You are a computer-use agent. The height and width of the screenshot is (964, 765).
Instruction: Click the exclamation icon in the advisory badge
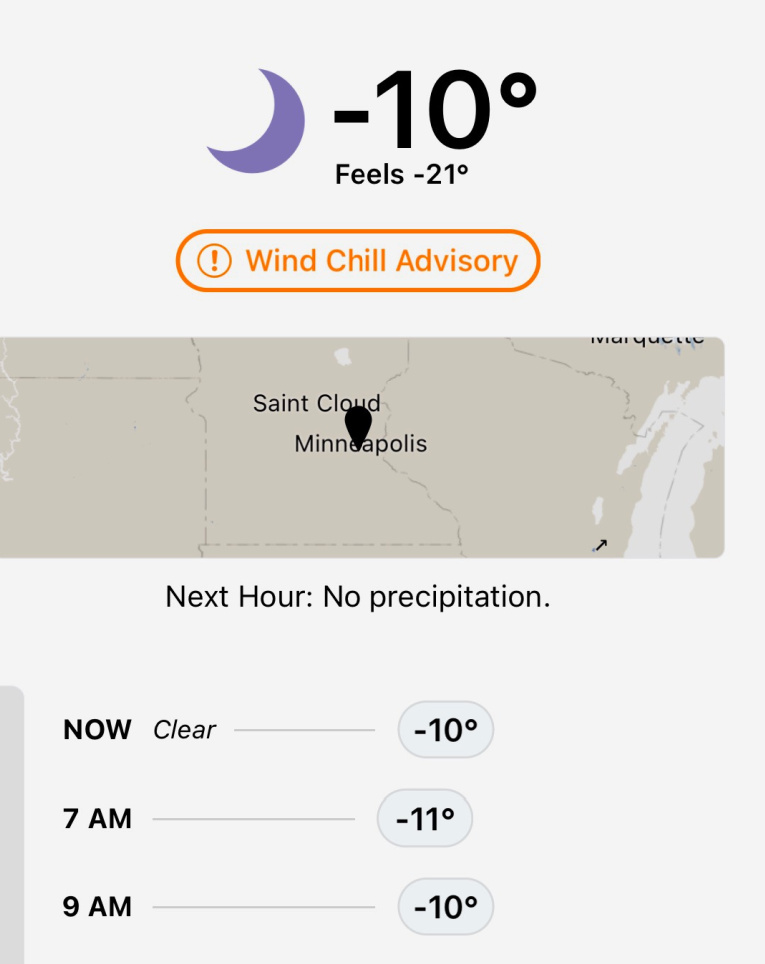tap(213, 261)
